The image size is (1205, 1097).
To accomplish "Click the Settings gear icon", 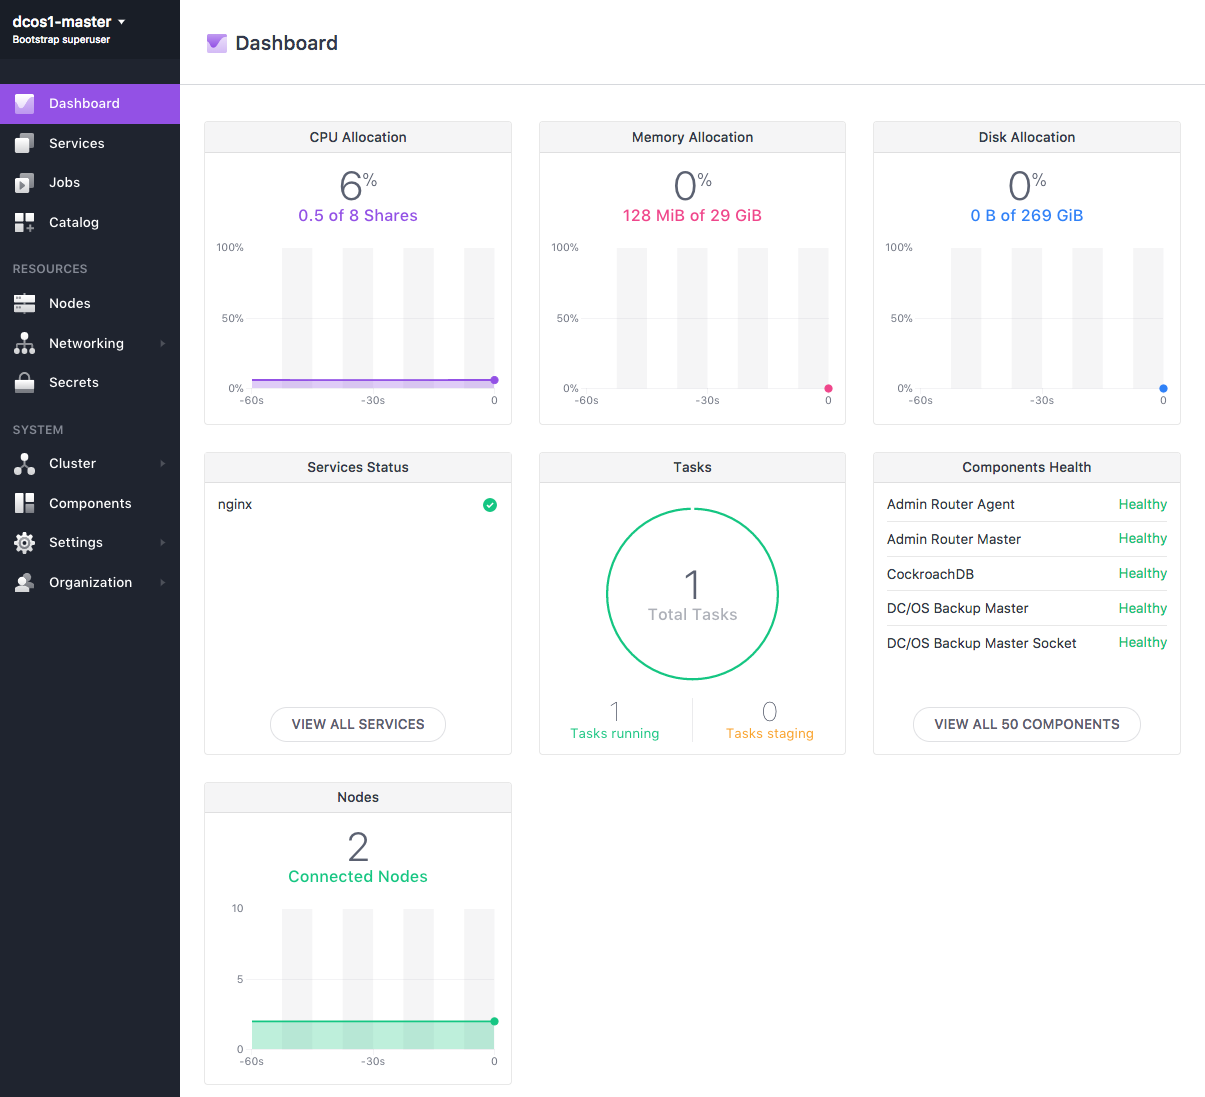I will point(25,542).
